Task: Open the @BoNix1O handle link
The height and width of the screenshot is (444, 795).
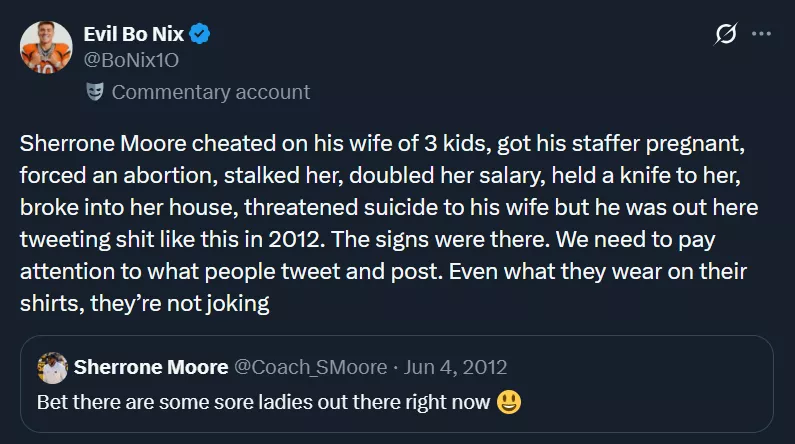Action: pyautogui.click(x=132, y=60)
